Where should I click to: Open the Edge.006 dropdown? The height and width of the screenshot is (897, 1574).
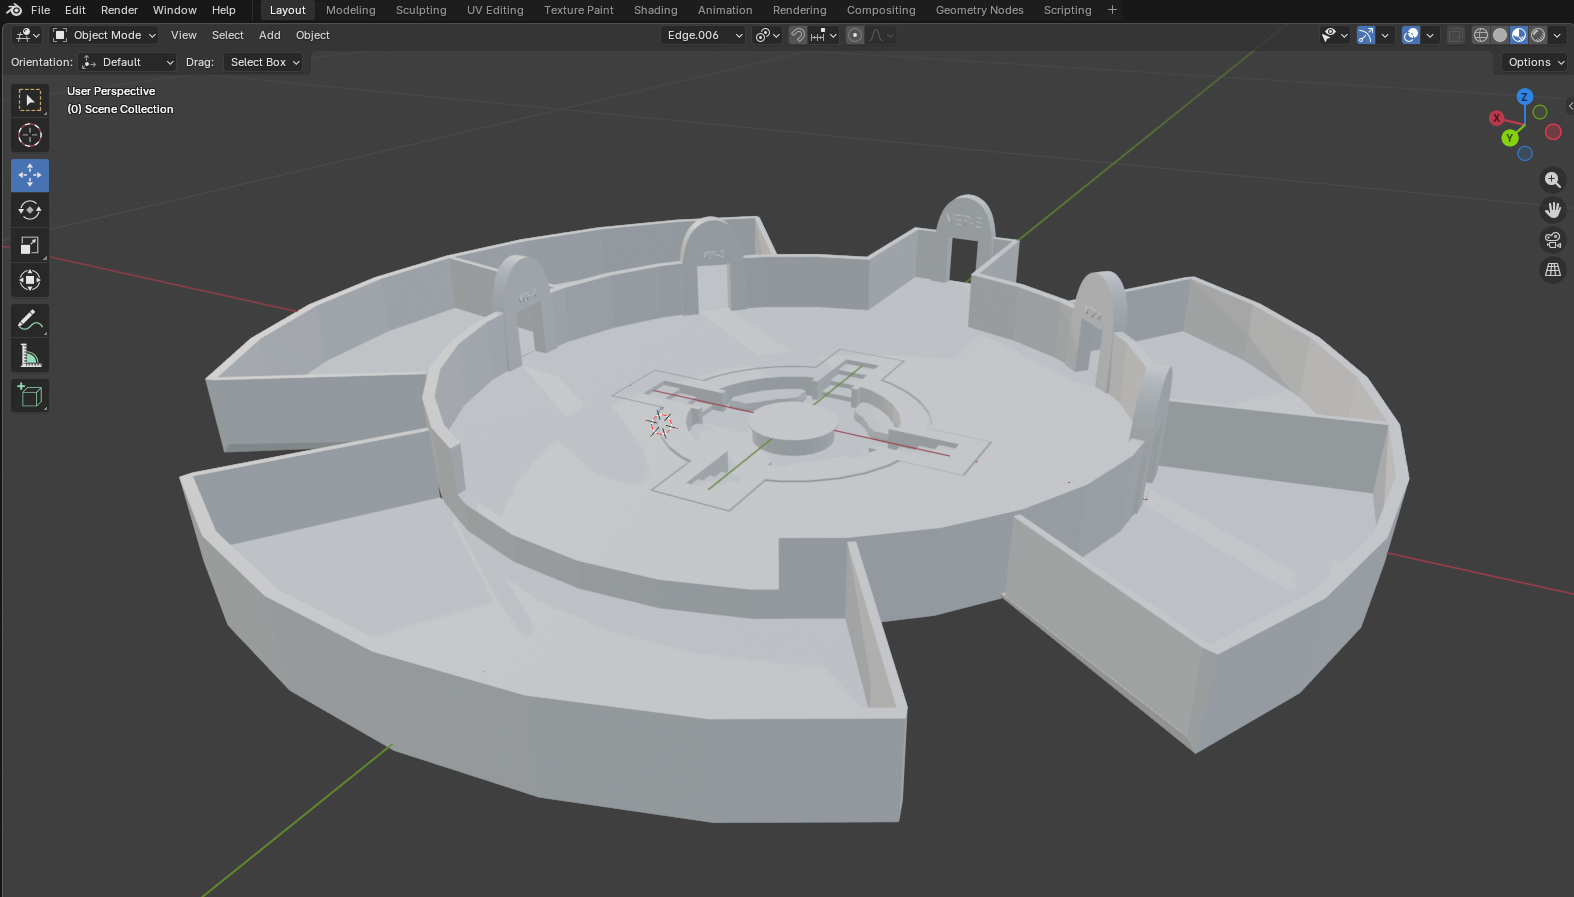point(704,35)
